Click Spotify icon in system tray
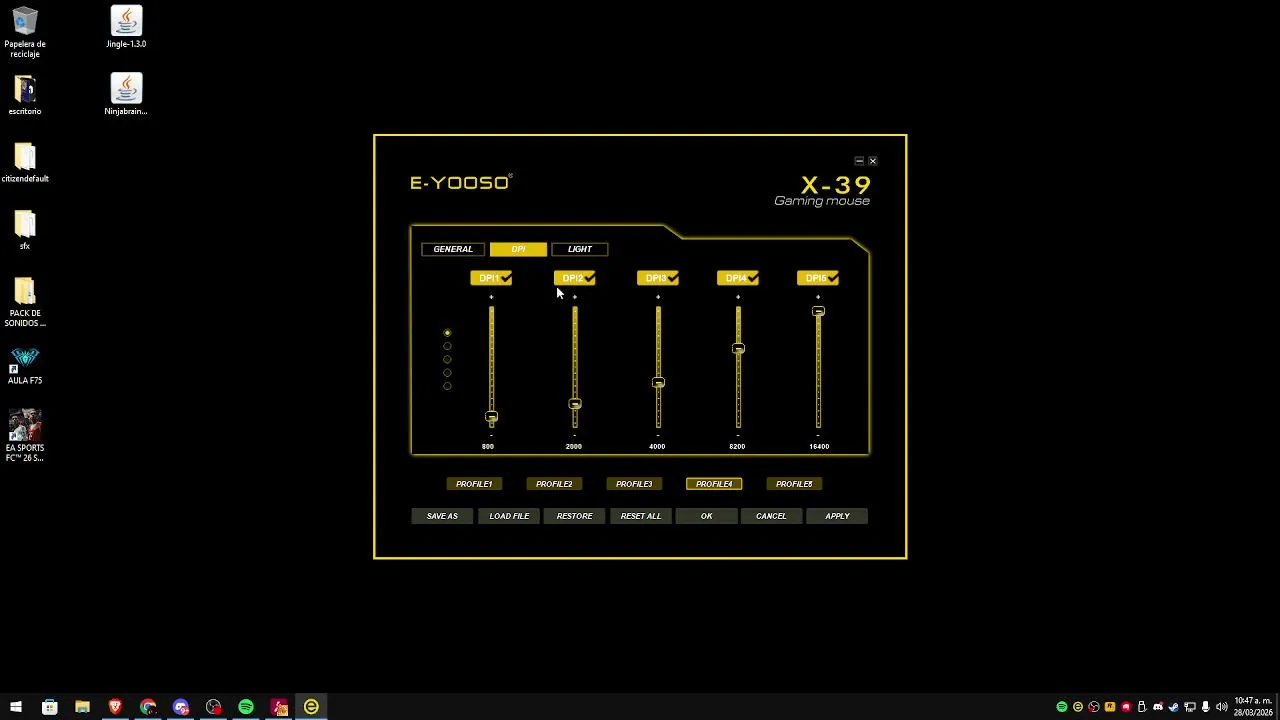Image resolution: width=1280 pixels, height=720 pixels. (1062, 707)
